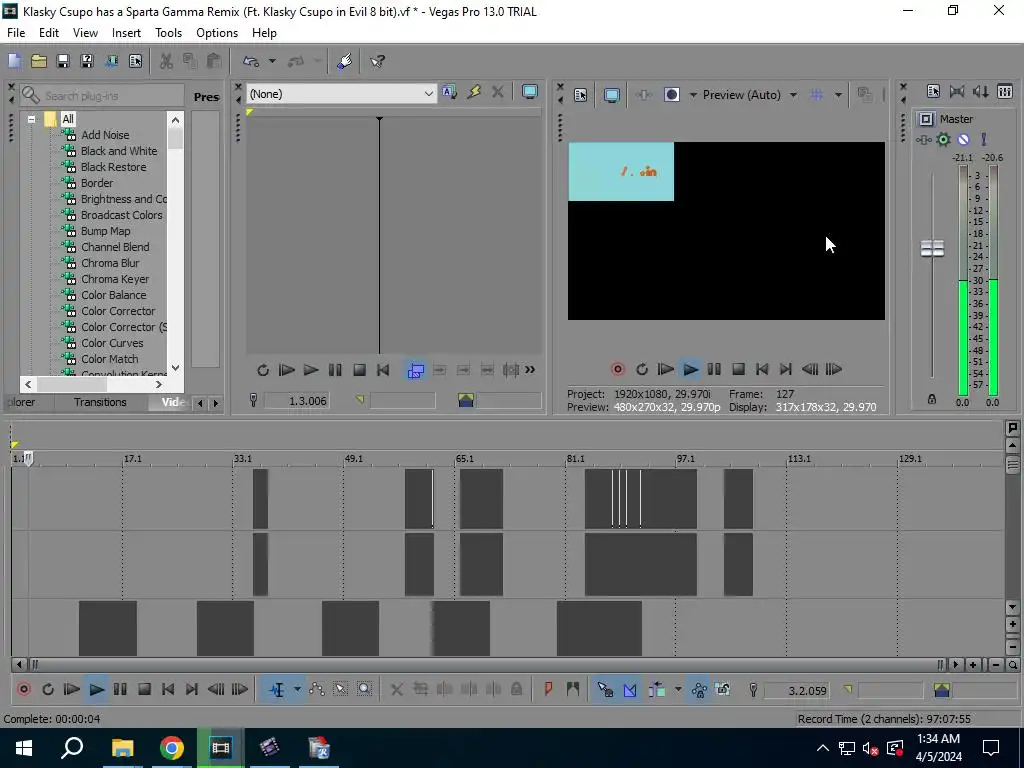Open the Auto Ripple mode dropdown arrow

click(677, 689)
